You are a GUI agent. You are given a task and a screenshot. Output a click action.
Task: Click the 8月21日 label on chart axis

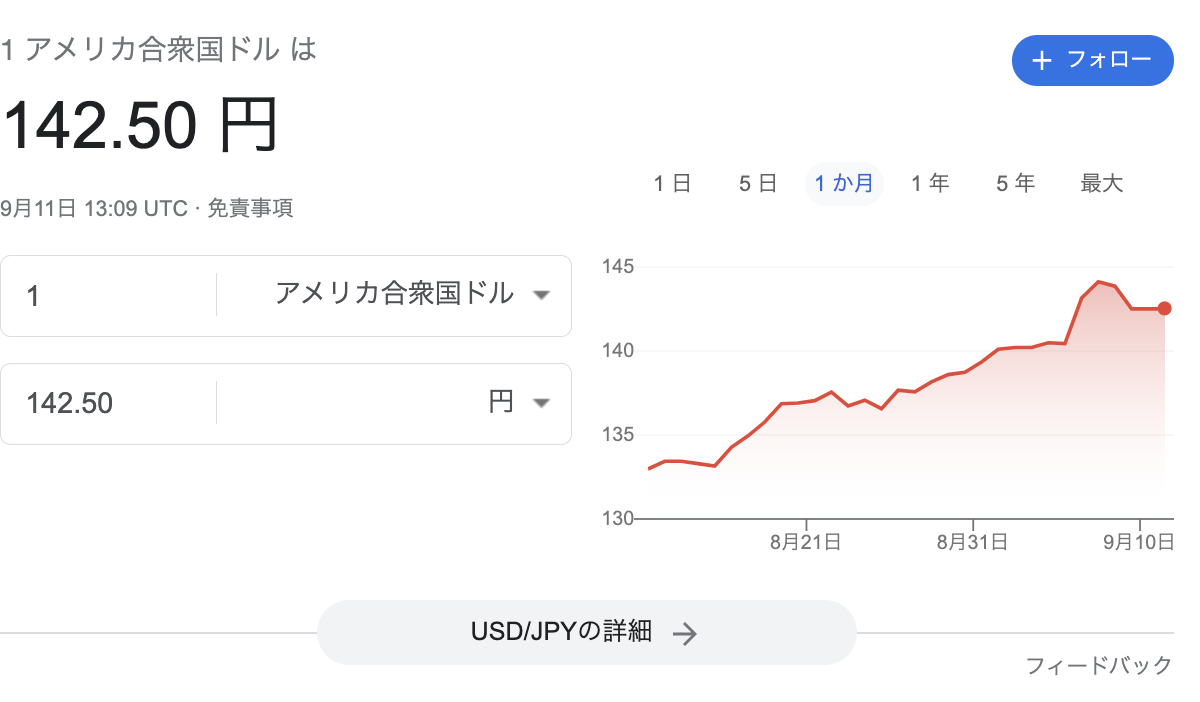(x=805, y=543)
